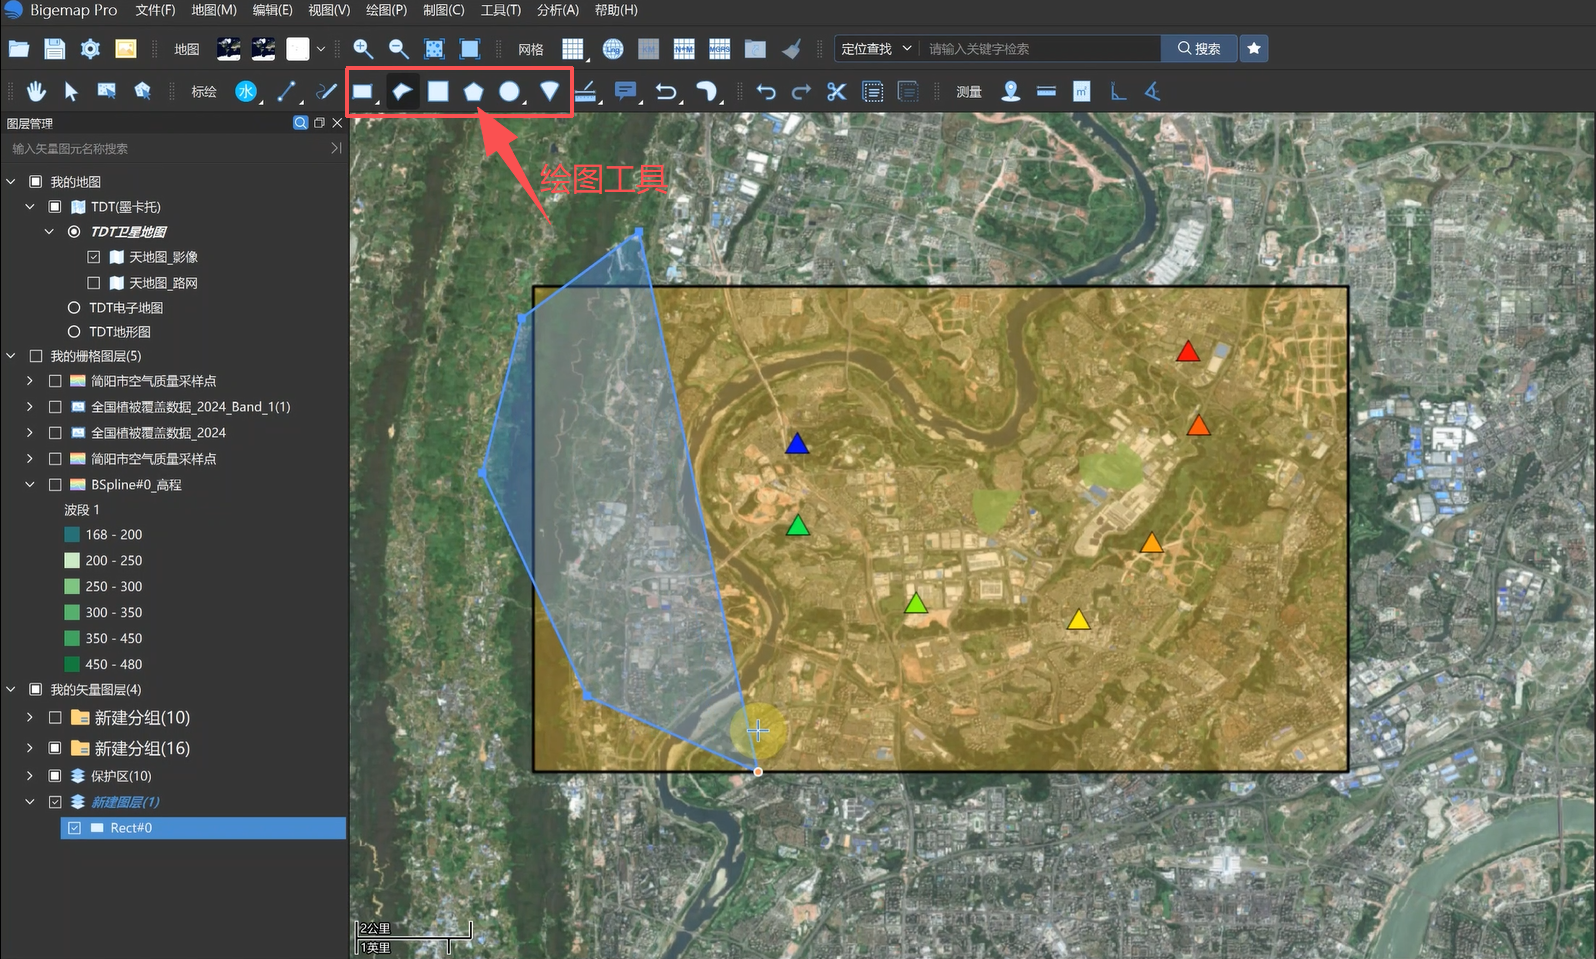Uncheck the 天地图_影像 layer checkbox
Image resolution: width=1596 pixels, height=959 pixels.
[x=94, y=257]
